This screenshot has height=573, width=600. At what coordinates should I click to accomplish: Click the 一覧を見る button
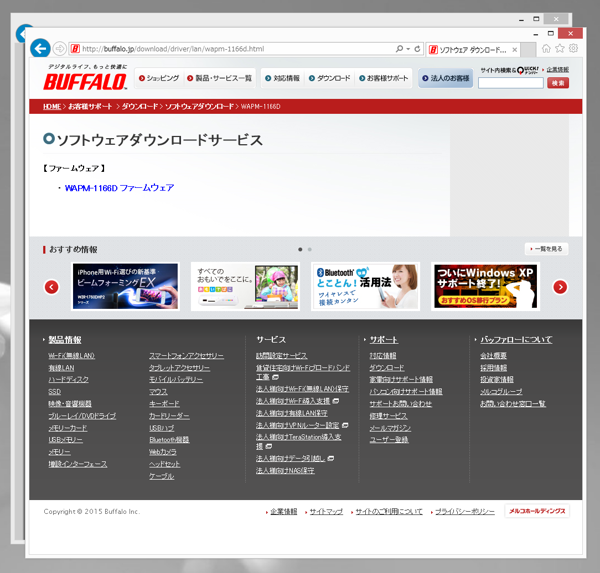coord(546,249)
